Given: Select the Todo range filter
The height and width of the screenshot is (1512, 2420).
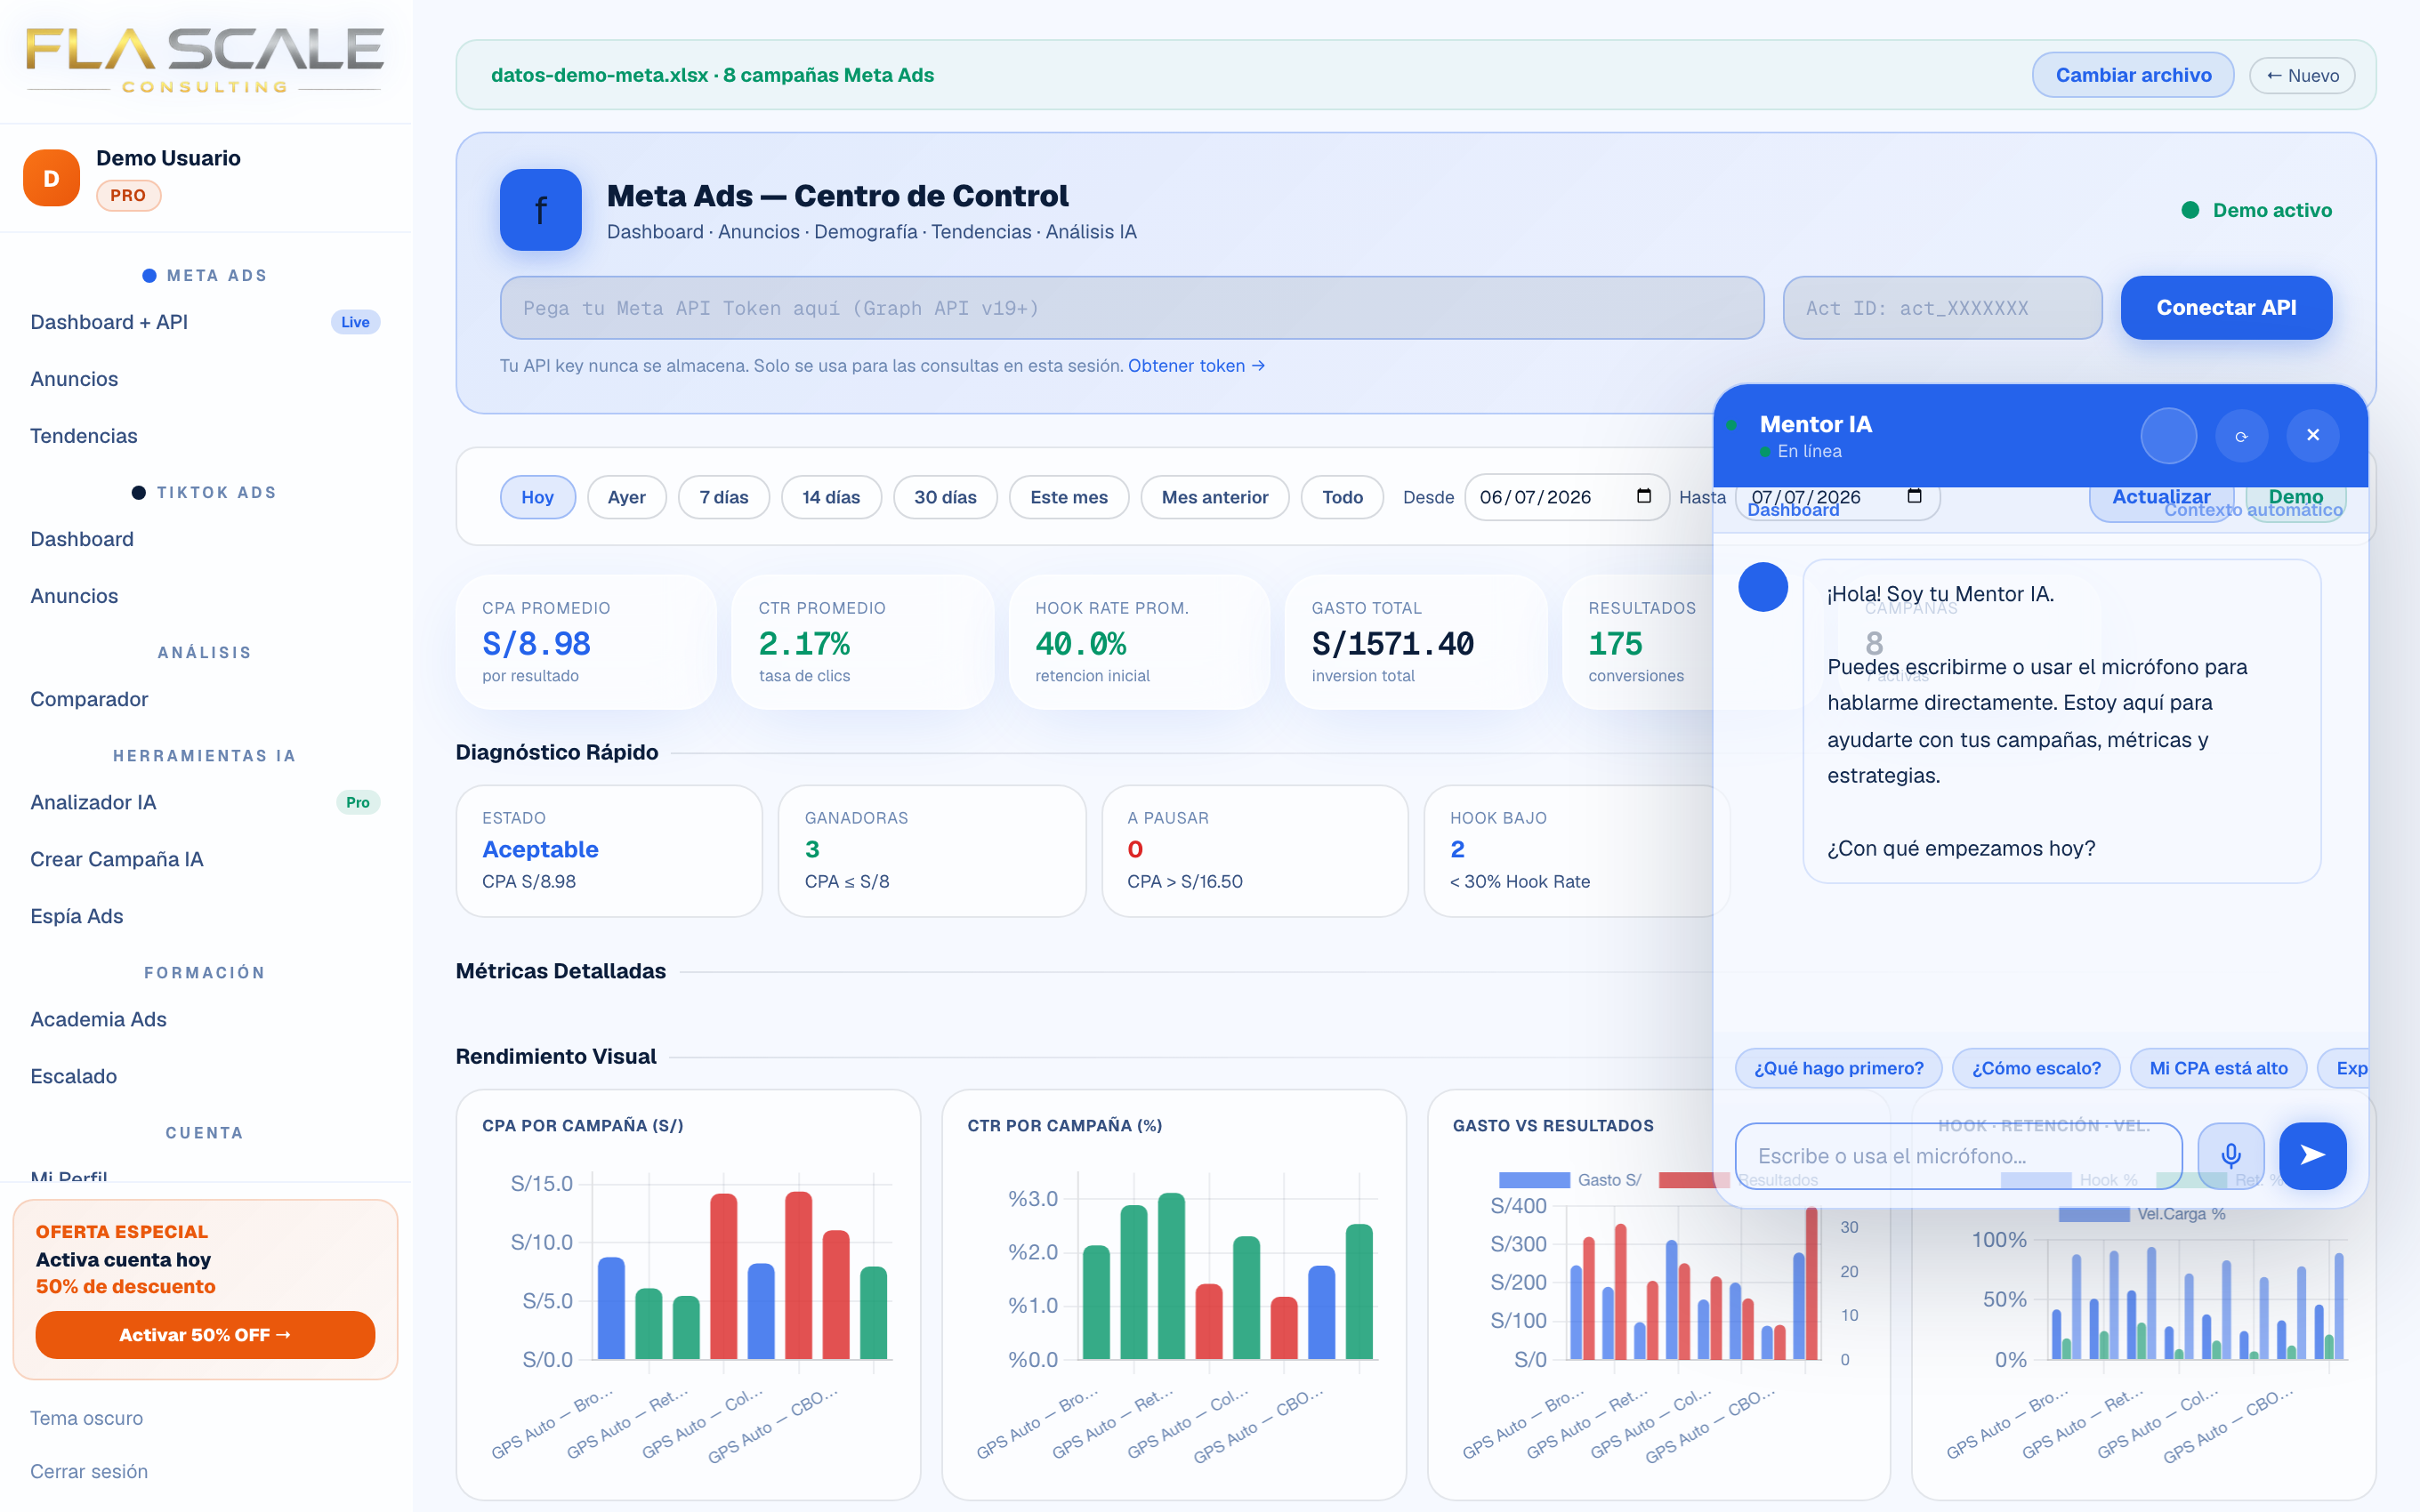Looking at the screenshot, I should [1342, 497].
